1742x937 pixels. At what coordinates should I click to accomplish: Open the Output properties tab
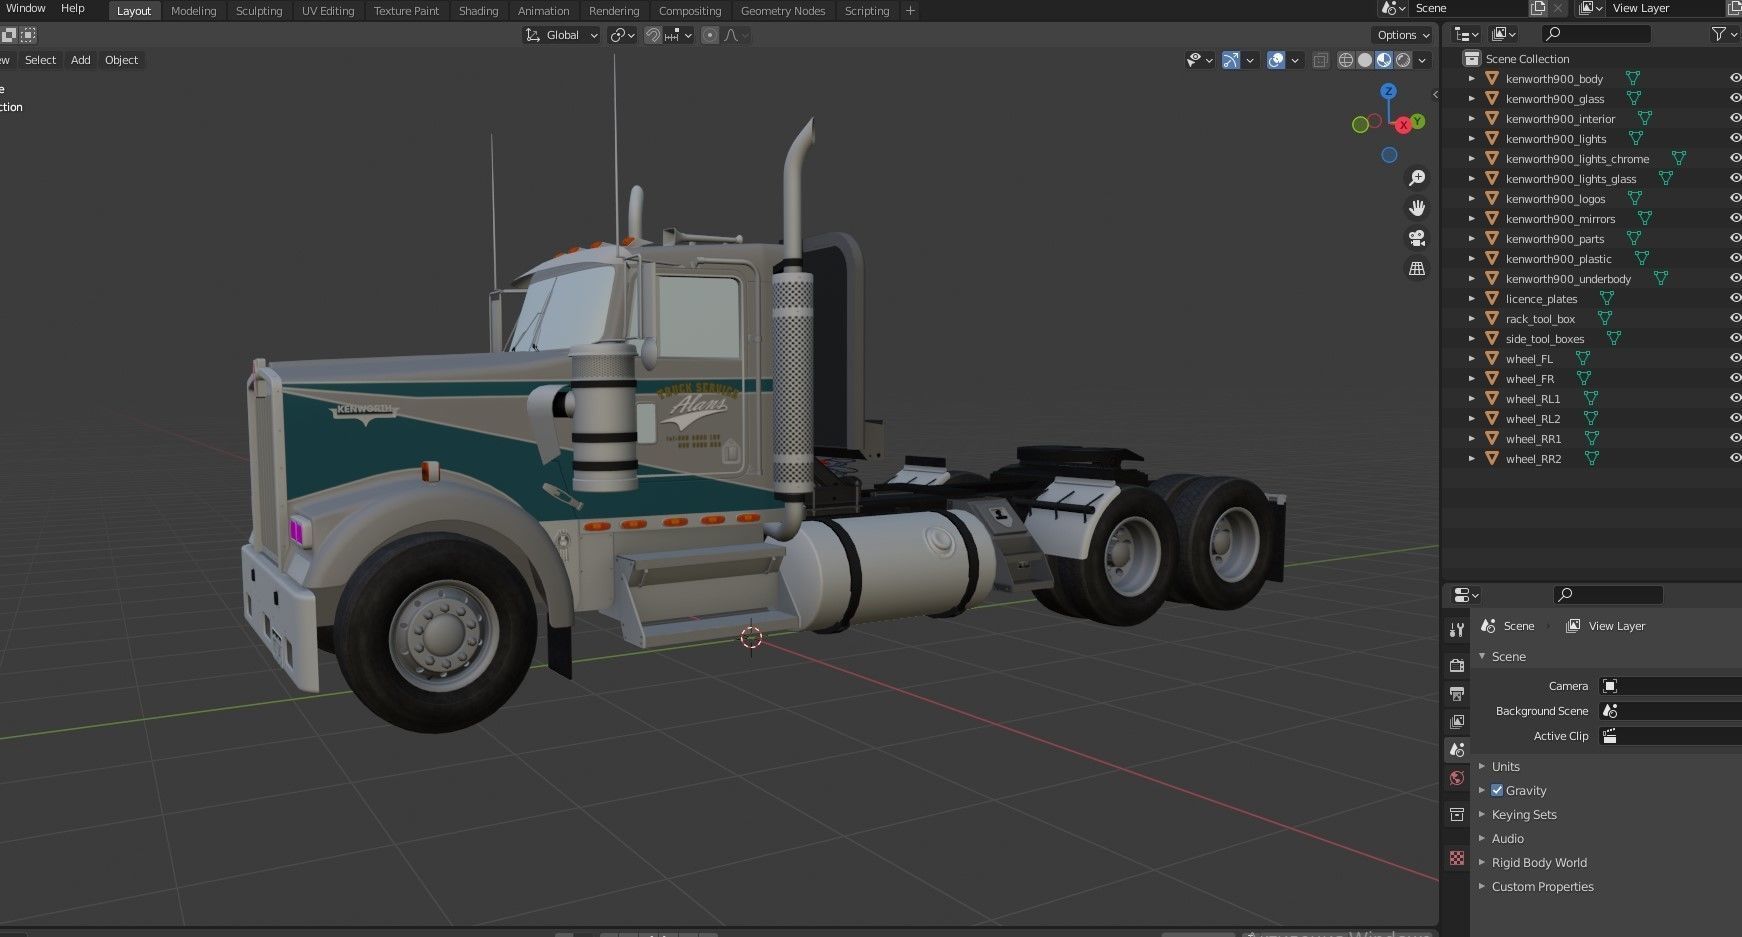[1457, 693]
